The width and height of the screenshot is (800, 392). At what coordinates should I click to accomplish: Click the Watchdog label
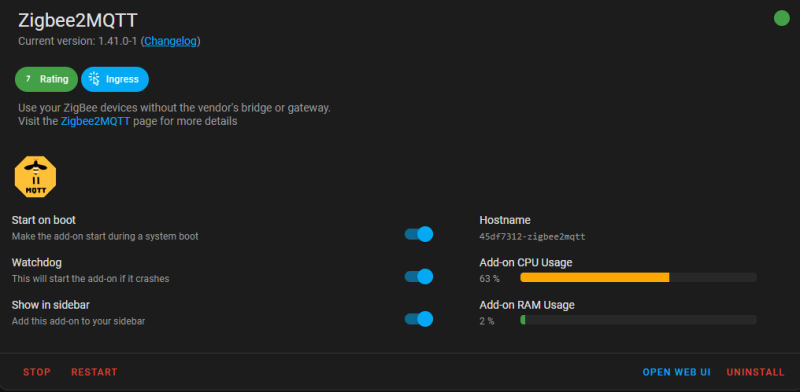(x=37, y=262)
